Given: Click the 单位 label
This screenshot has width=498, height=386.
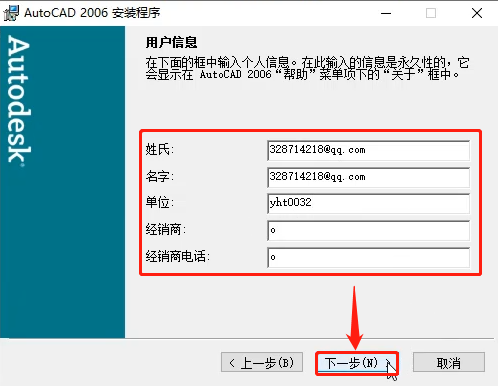Looking at the screenshot, I should (159, 202).
